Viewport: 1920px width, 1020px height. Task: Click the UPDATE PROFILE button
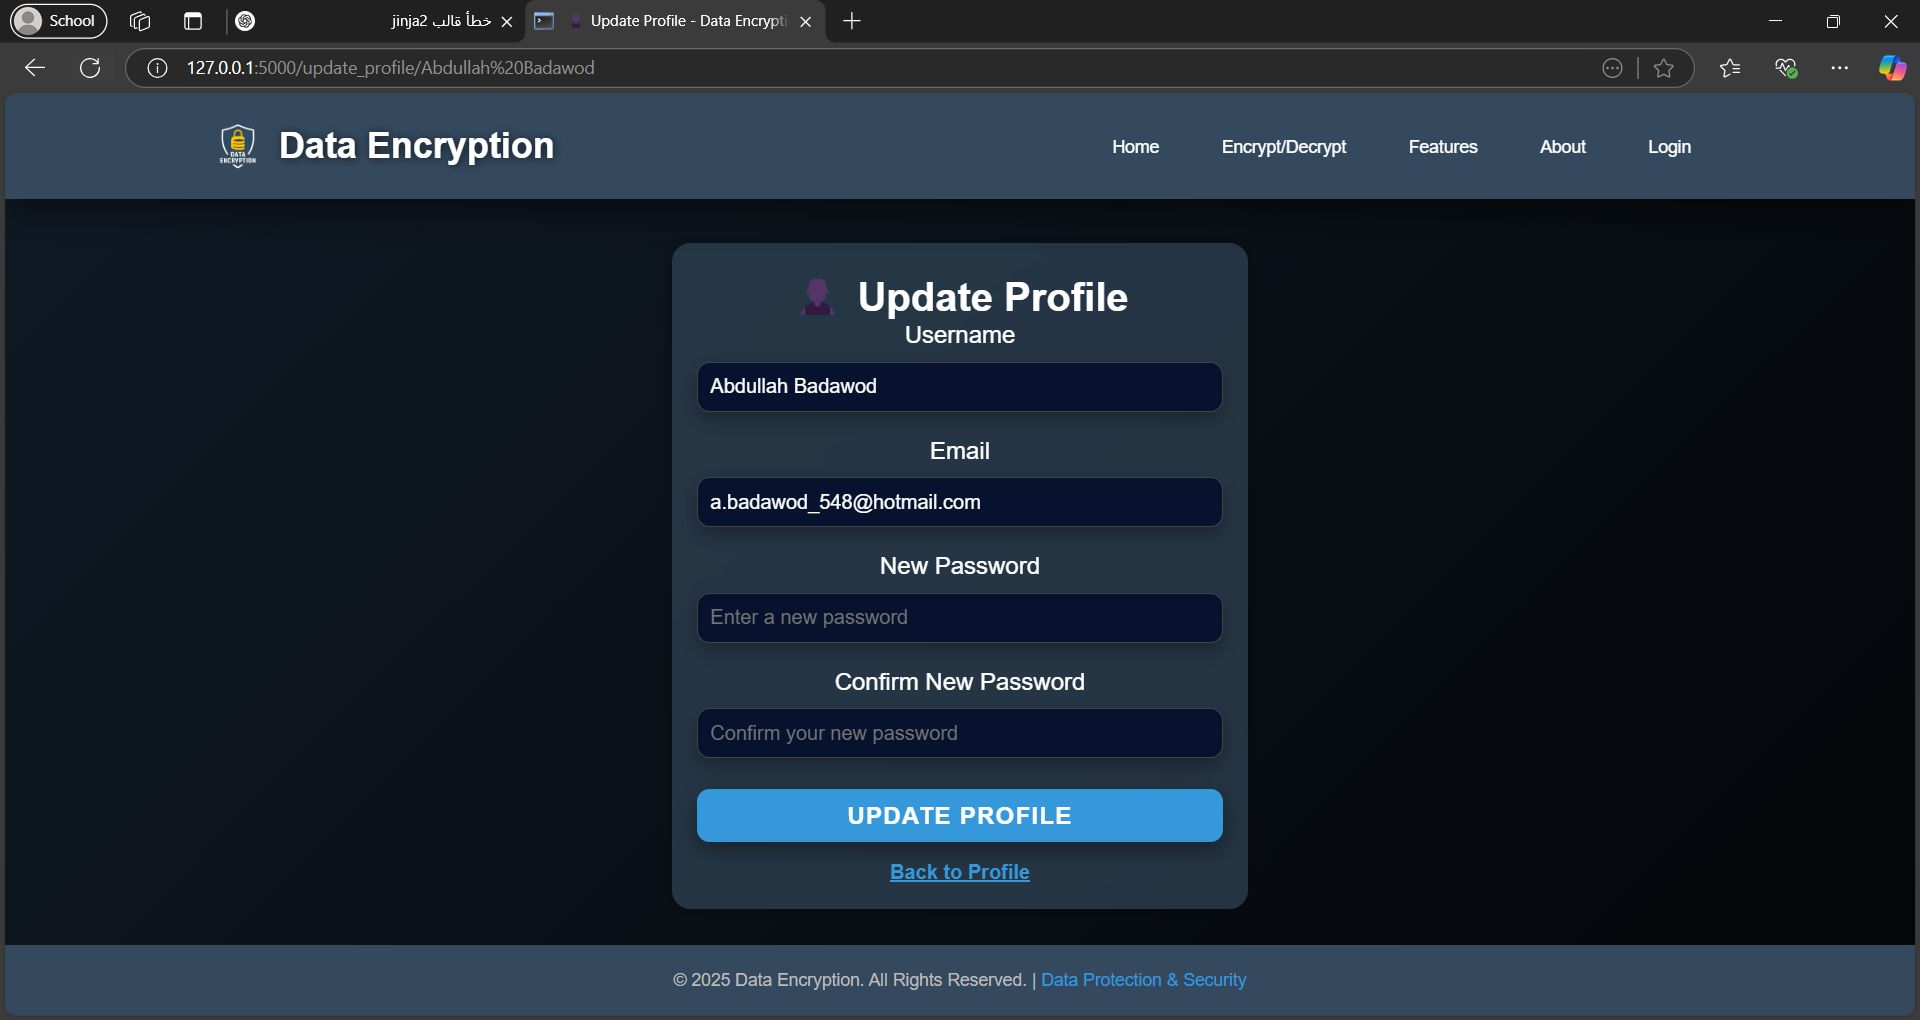[x=960, y=816]
